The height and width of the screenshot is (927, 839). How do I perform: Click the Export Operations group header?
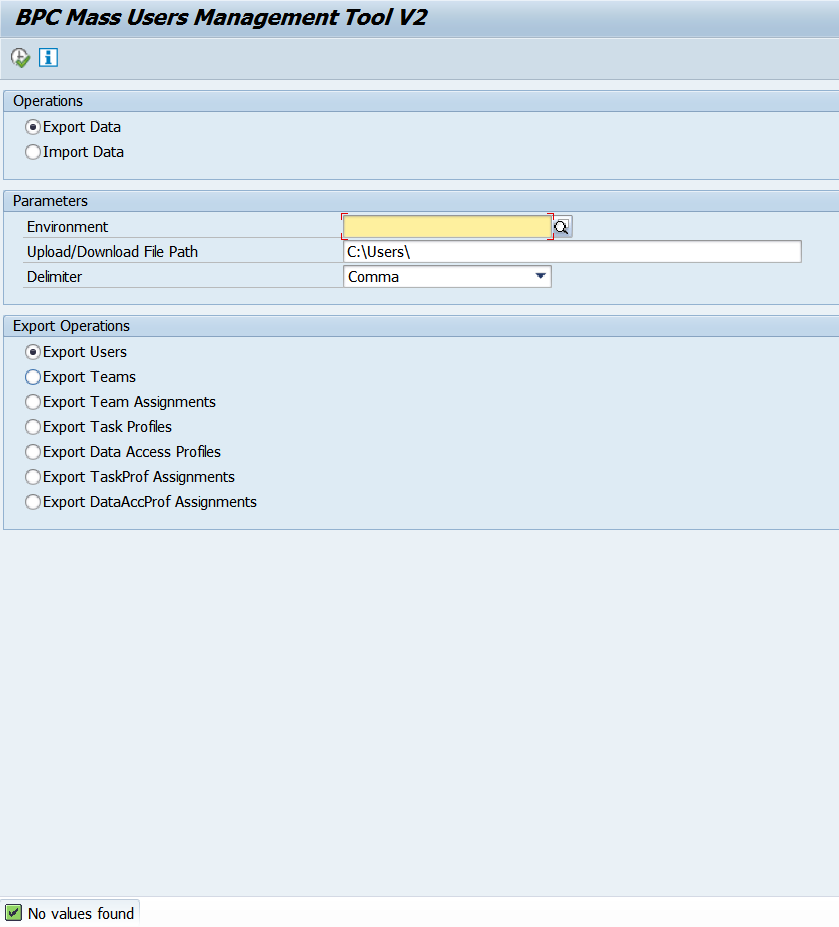pyautogui.click(x=72, y=326)
